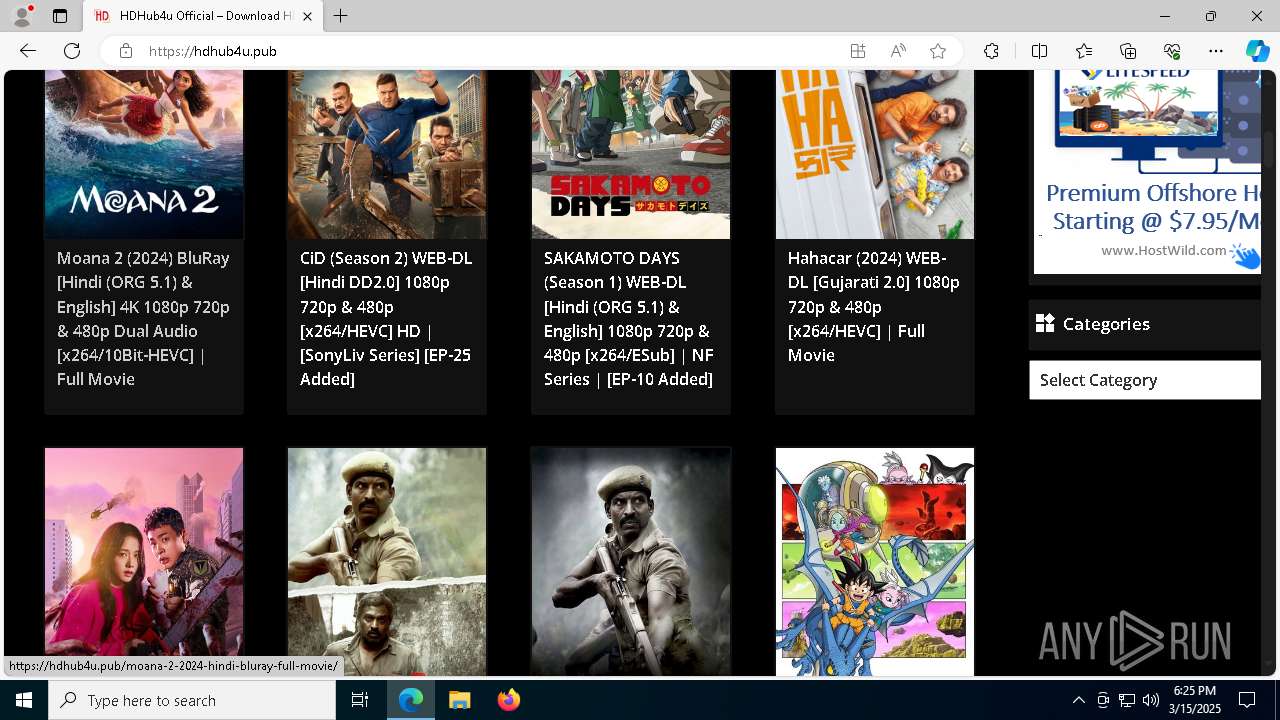Click the address bar URL field
Screen dimensions: 1280x720
click(490, 51)
